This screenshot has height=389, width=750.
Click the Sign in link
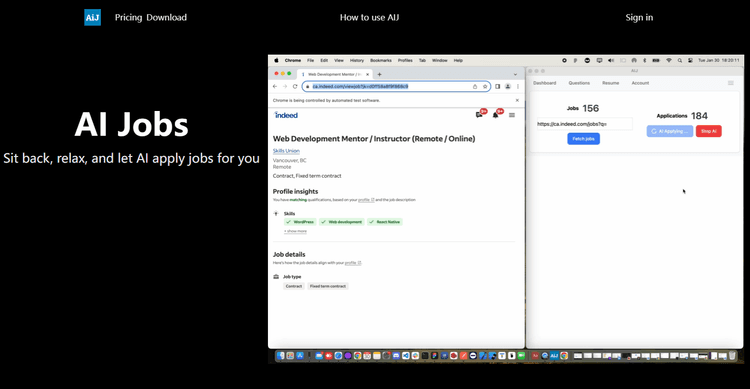639,17
